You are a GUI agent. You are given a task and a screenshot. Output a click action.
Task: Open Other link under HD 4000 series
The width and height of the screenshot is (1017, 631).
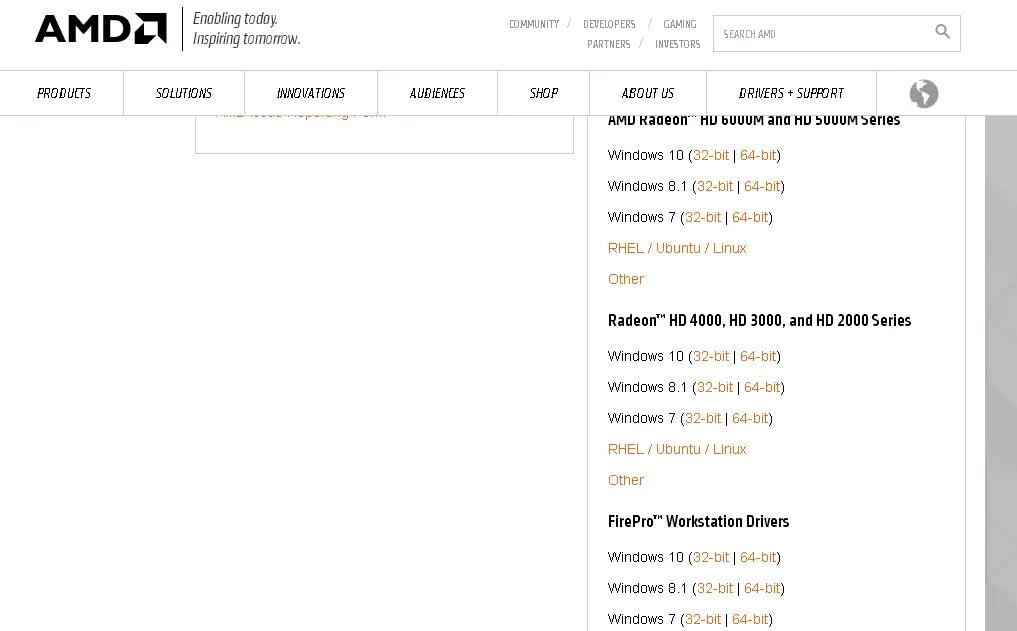point(626,481)
